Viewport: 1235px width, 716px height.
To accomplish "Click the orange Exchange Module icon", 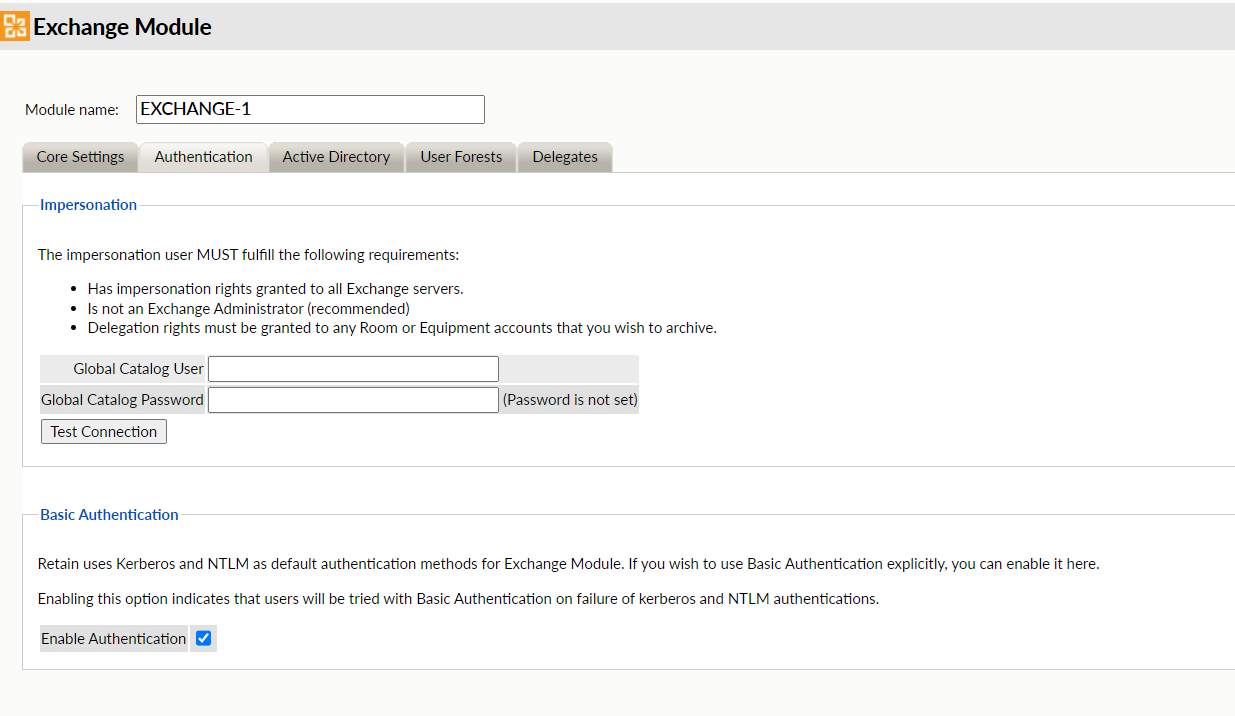I will (15, 26).
